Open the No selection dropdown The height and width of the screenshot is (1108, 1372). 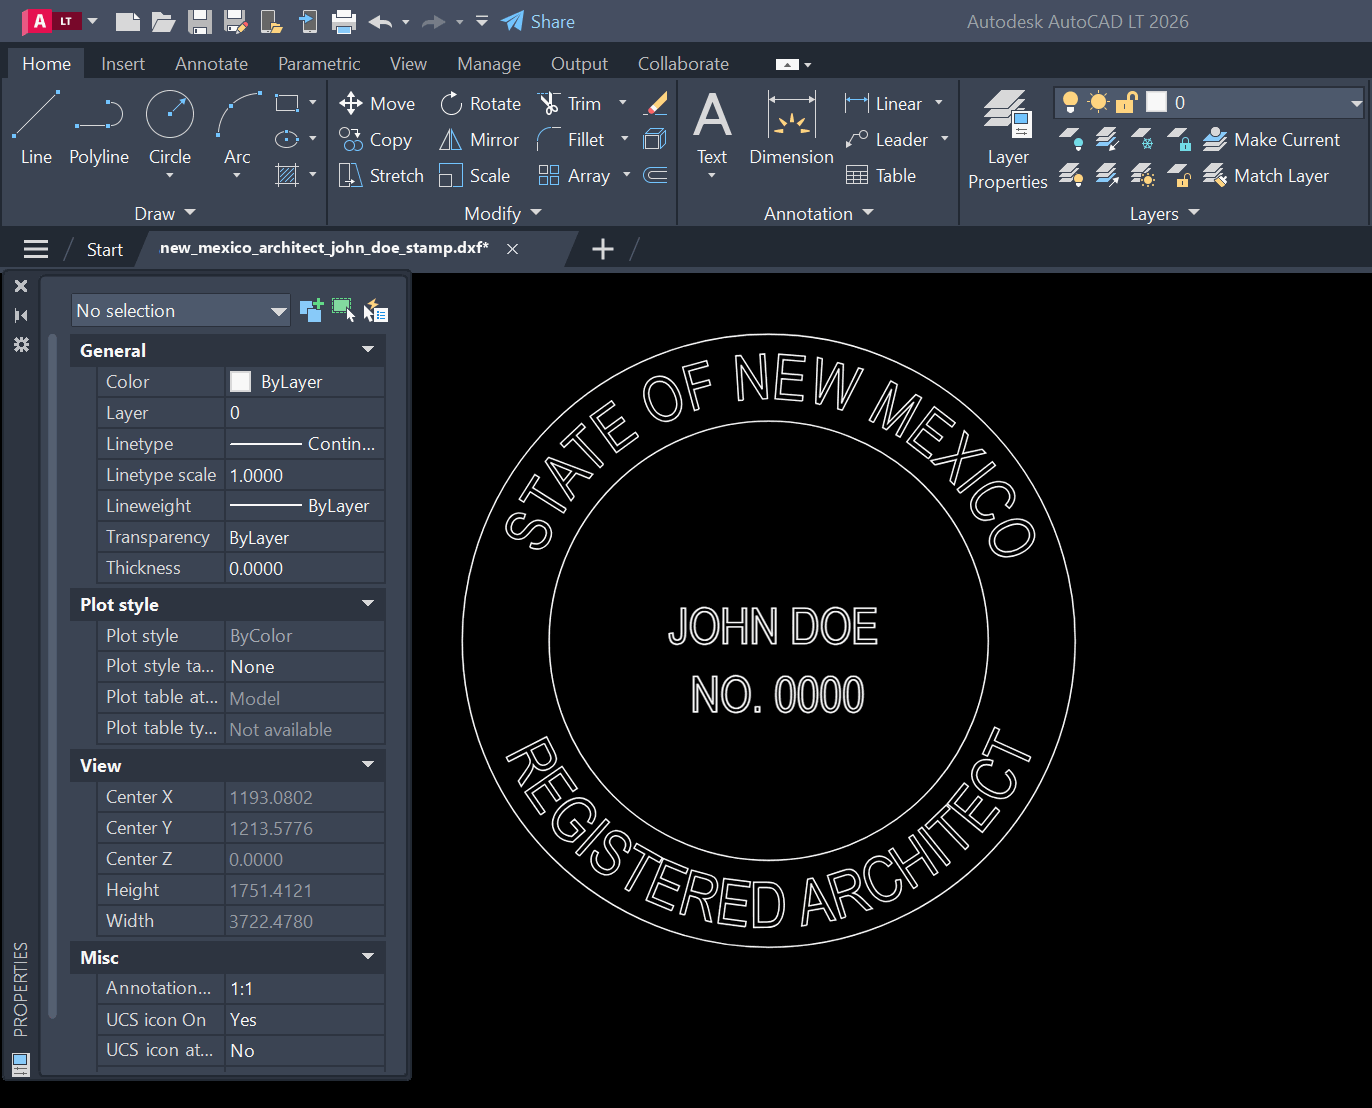pyautogui.click(x=180, y=310)
